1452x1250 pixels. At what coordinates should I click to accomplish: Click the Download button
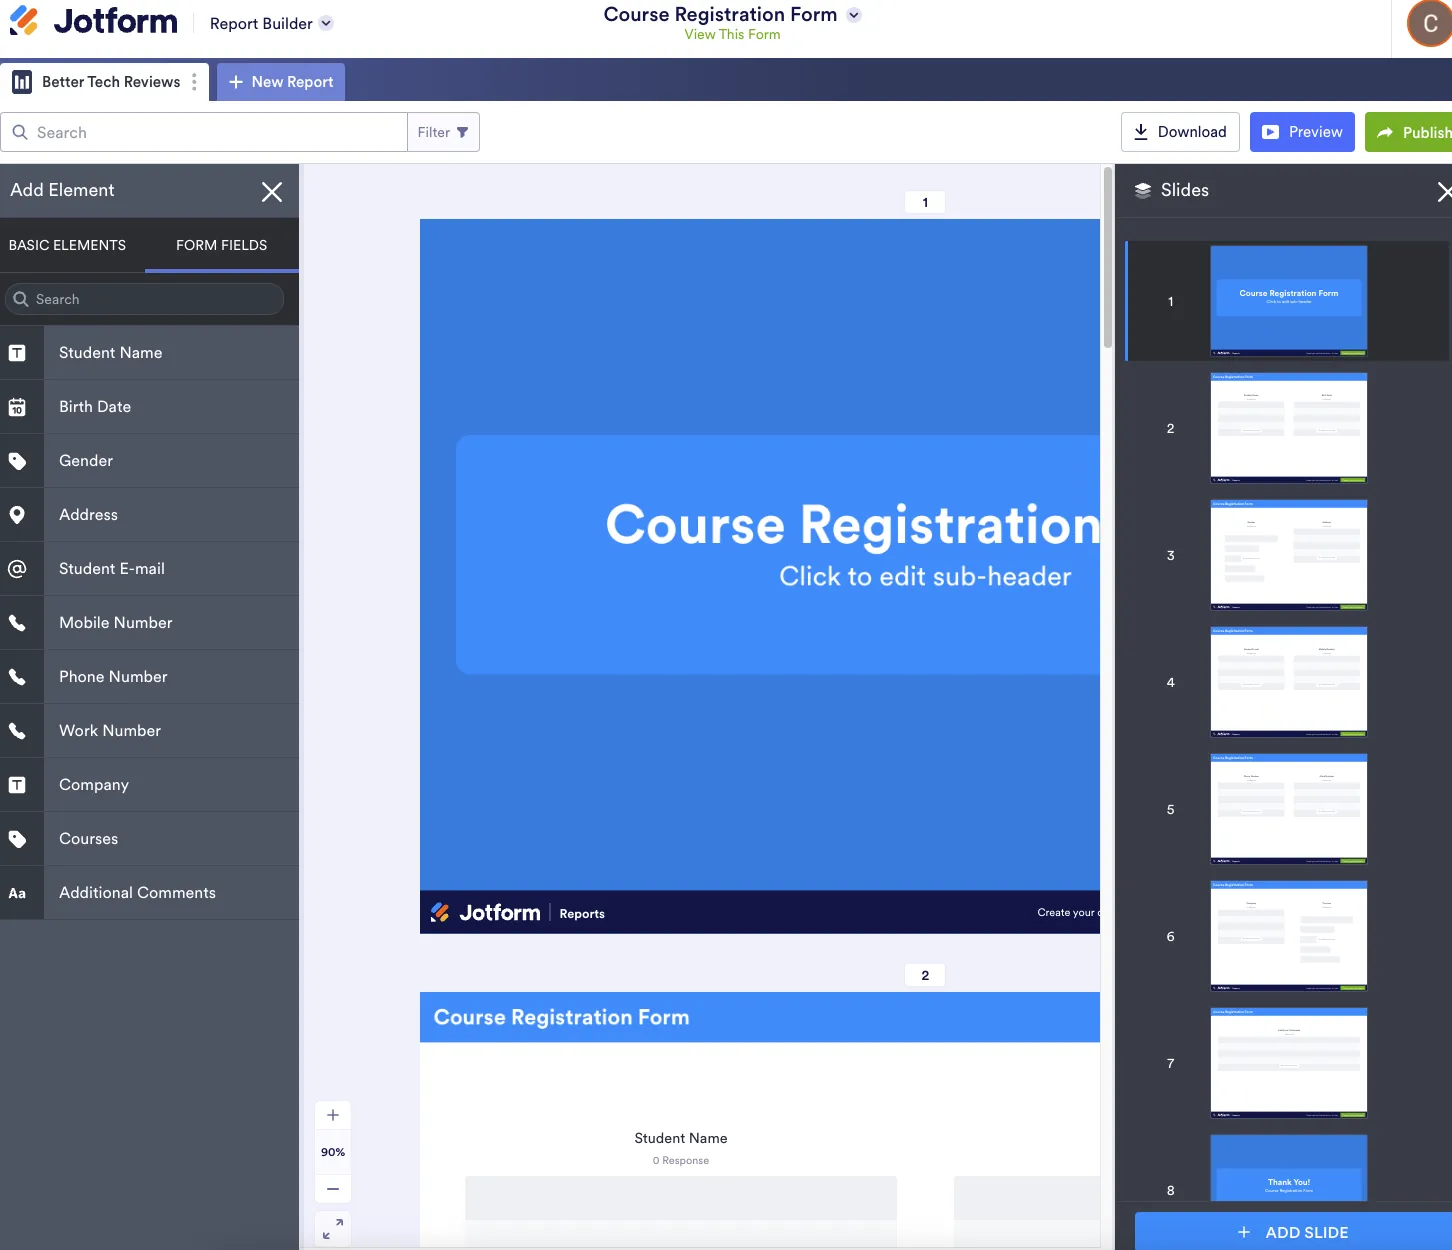[x=1180, y=132]
